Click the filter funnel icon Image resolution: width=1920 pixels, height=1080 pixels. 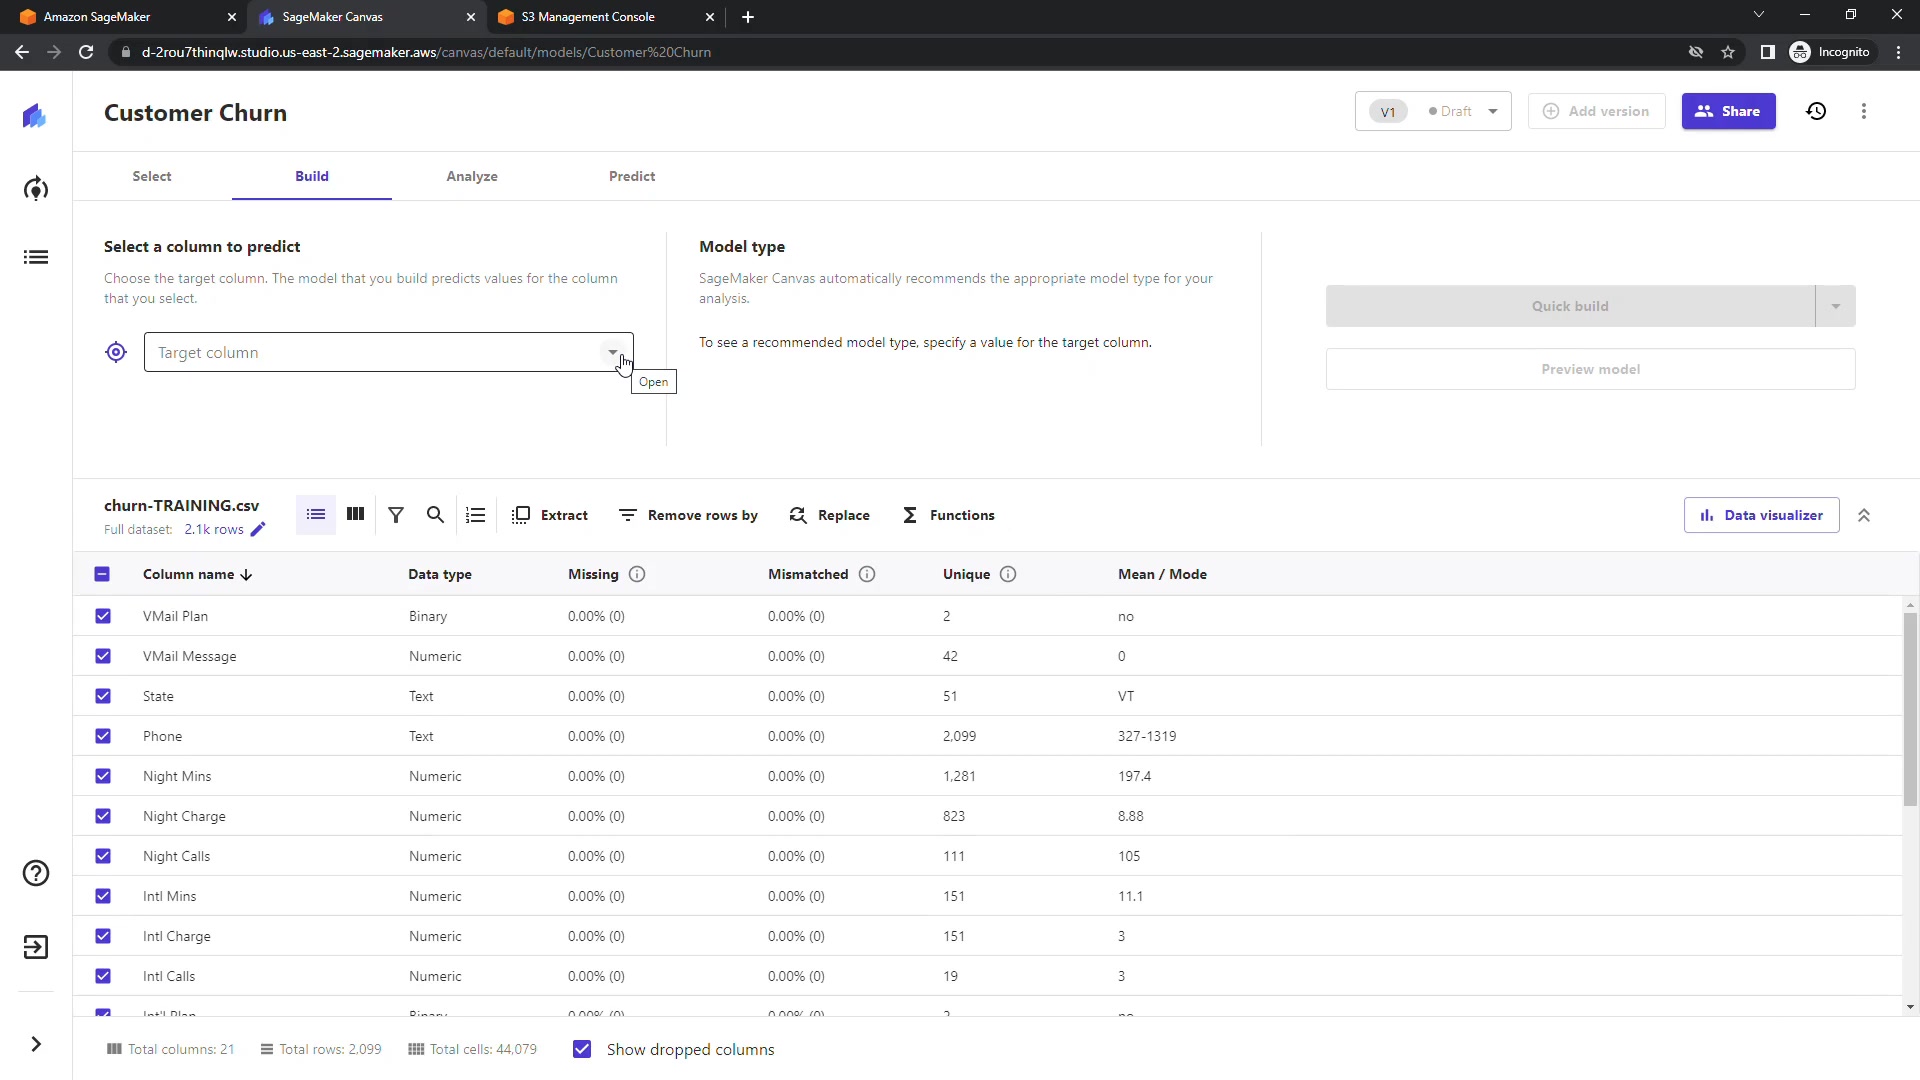click(396, 515)
